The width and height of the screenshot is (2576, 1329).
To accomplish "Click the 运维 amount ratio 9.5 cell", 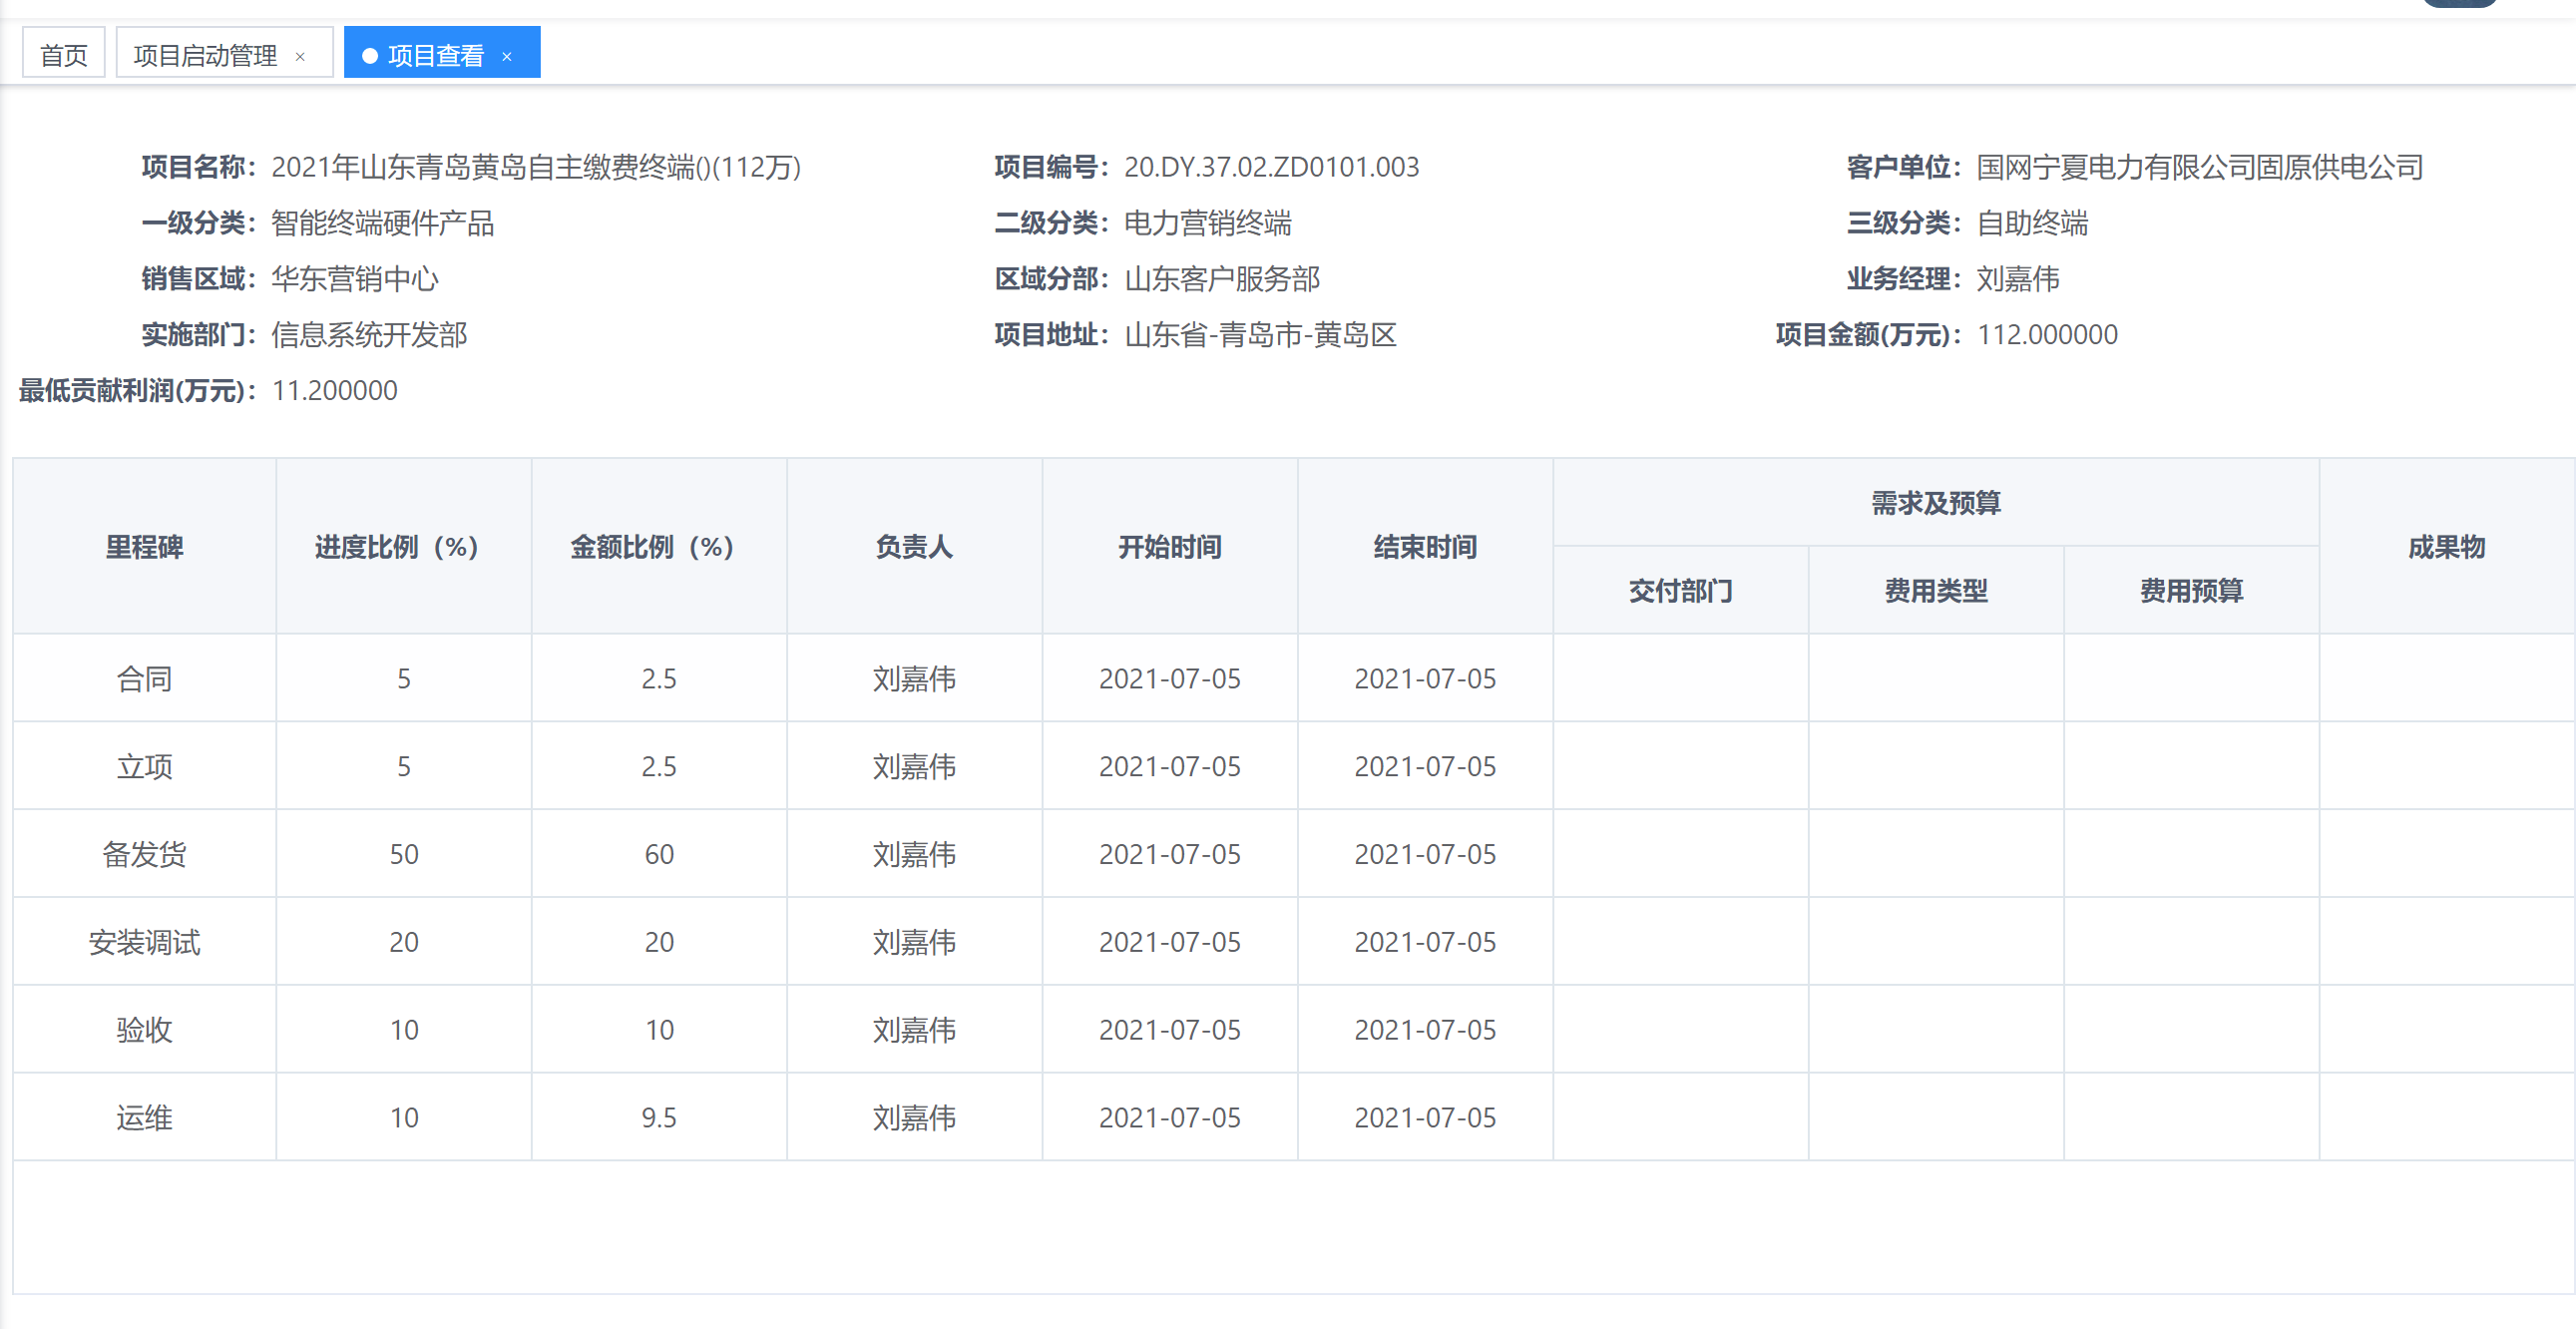I will pyautogui.click(x=659, y=1117).
